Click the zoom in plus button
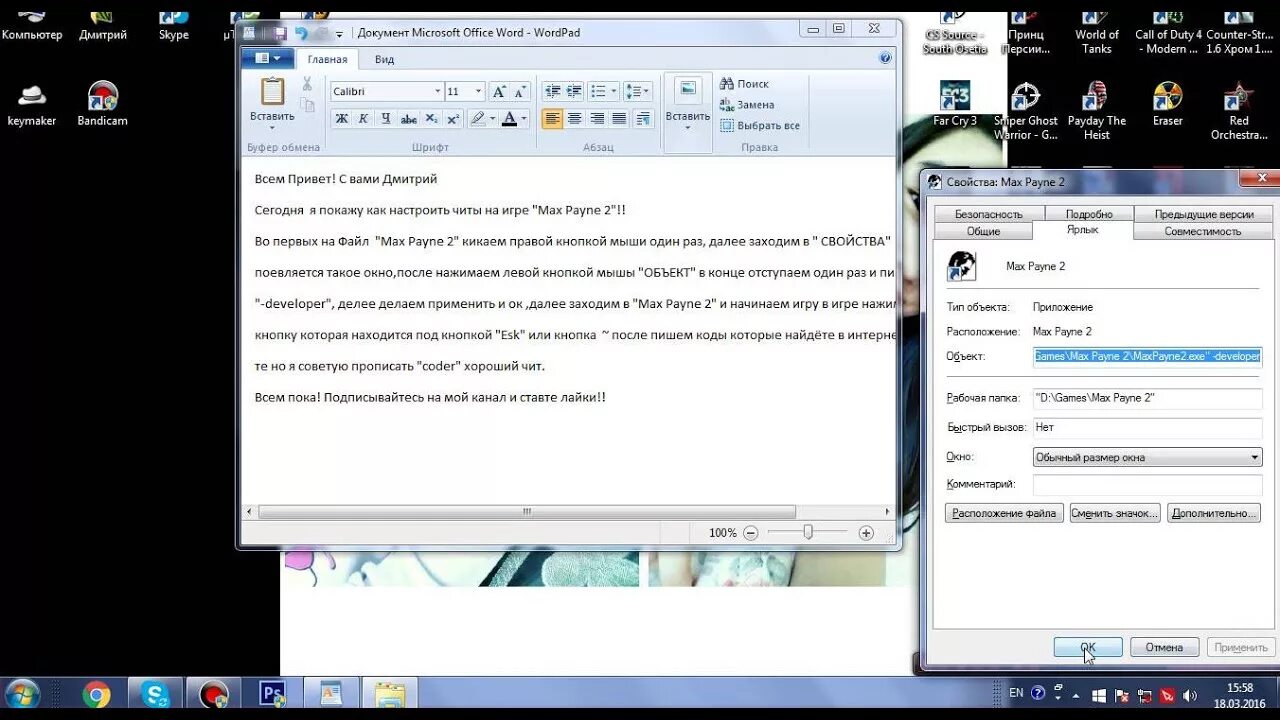This screenshot has width=1280, height=720. coord(866,533)
